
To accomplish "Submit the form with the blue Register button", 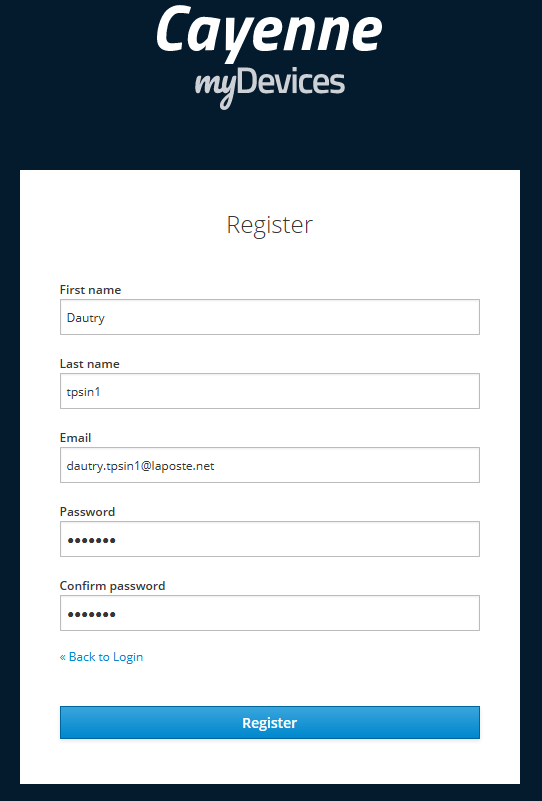I will [x=270, y=723].
